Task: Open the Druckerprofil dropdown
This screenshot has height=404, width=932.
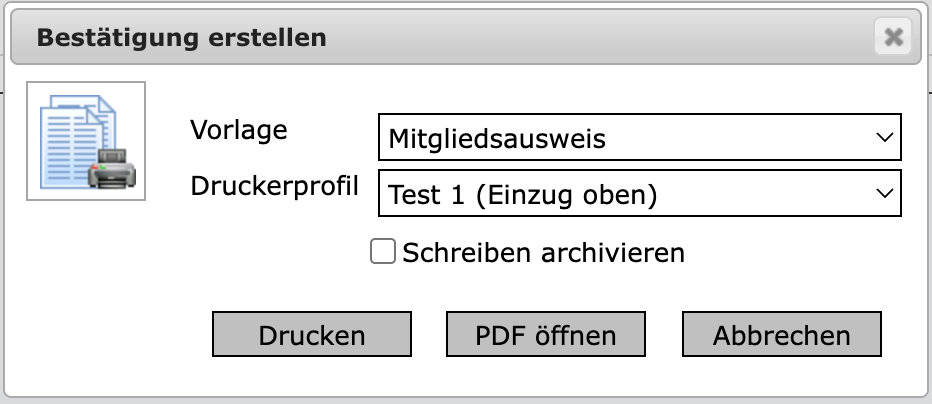Action: tap(640, 194)
